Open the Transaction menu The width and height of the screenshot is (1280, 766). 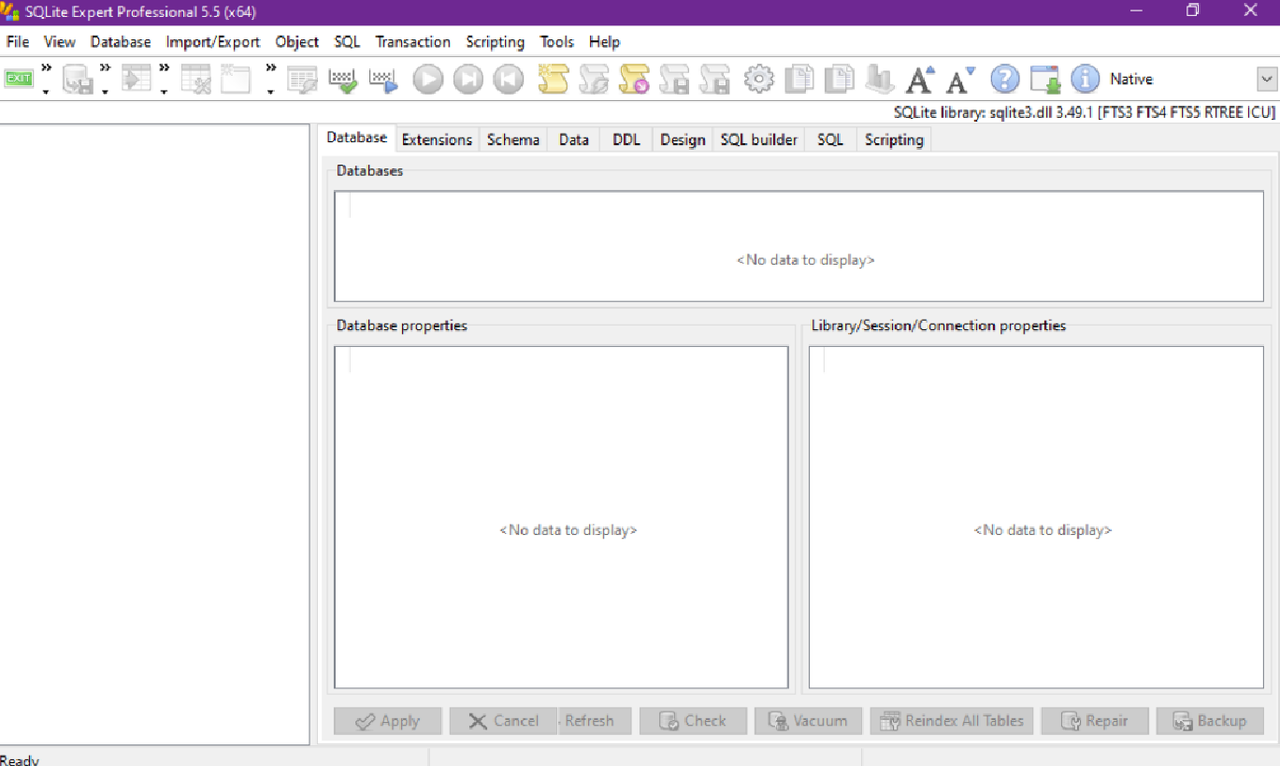click(x=413, y=42)
